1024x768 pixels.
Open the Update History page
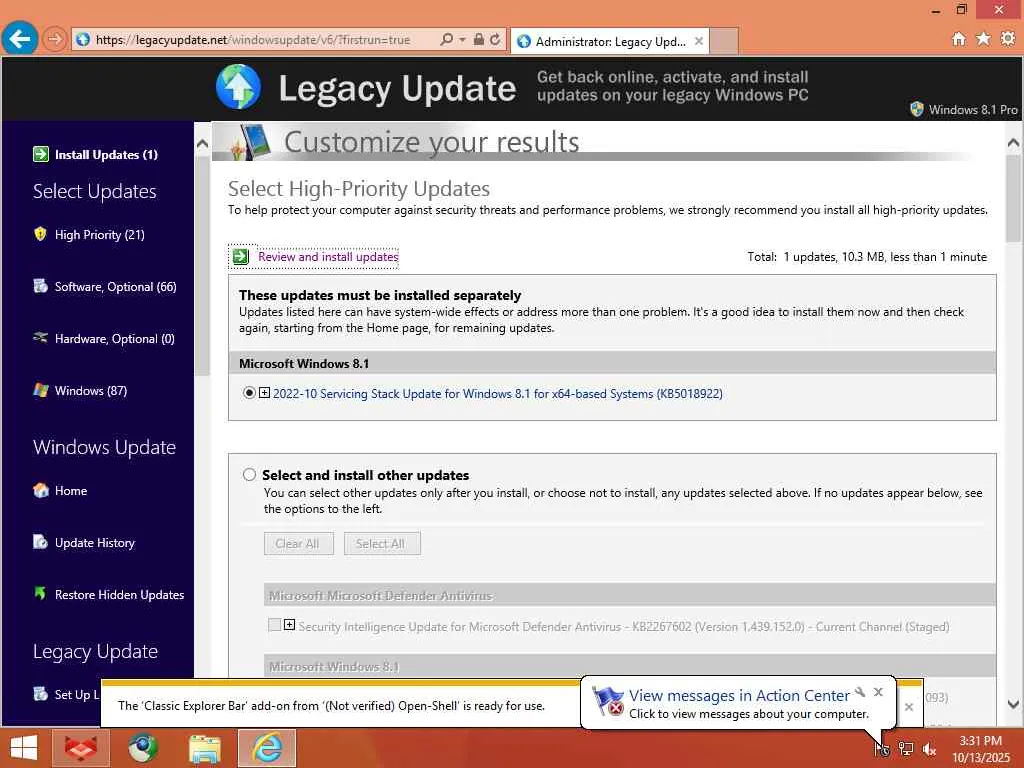95,543
